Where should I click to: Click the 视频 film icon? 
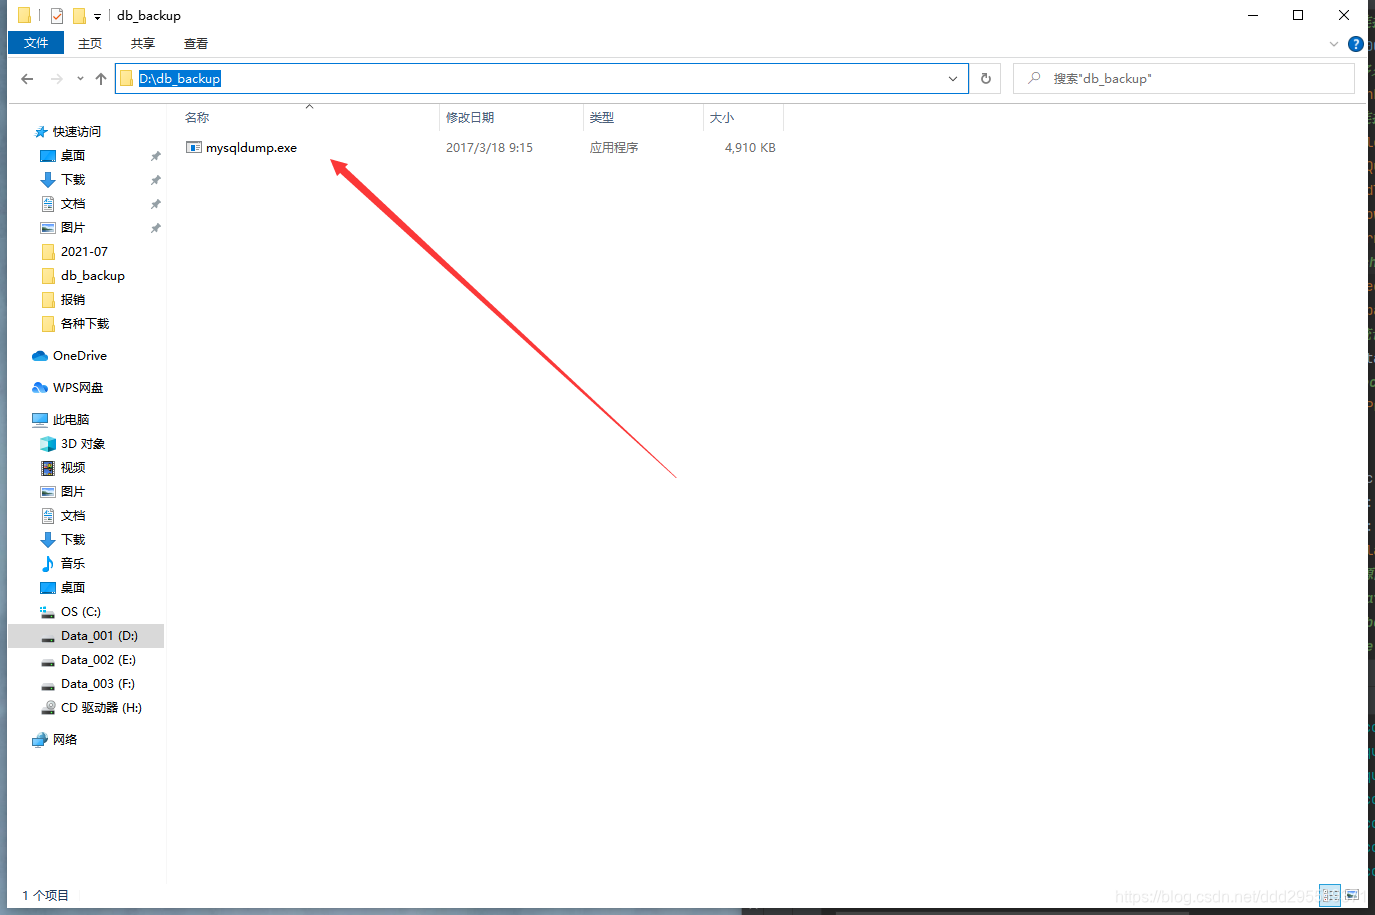click(47, 468)
